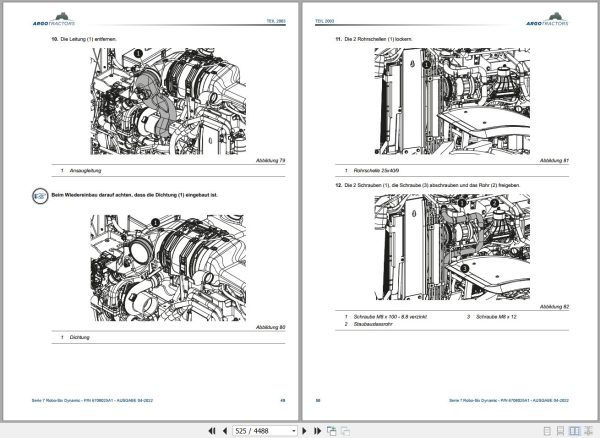Click step 12 text about 2 Schrauben

click(x=432, y=185)
